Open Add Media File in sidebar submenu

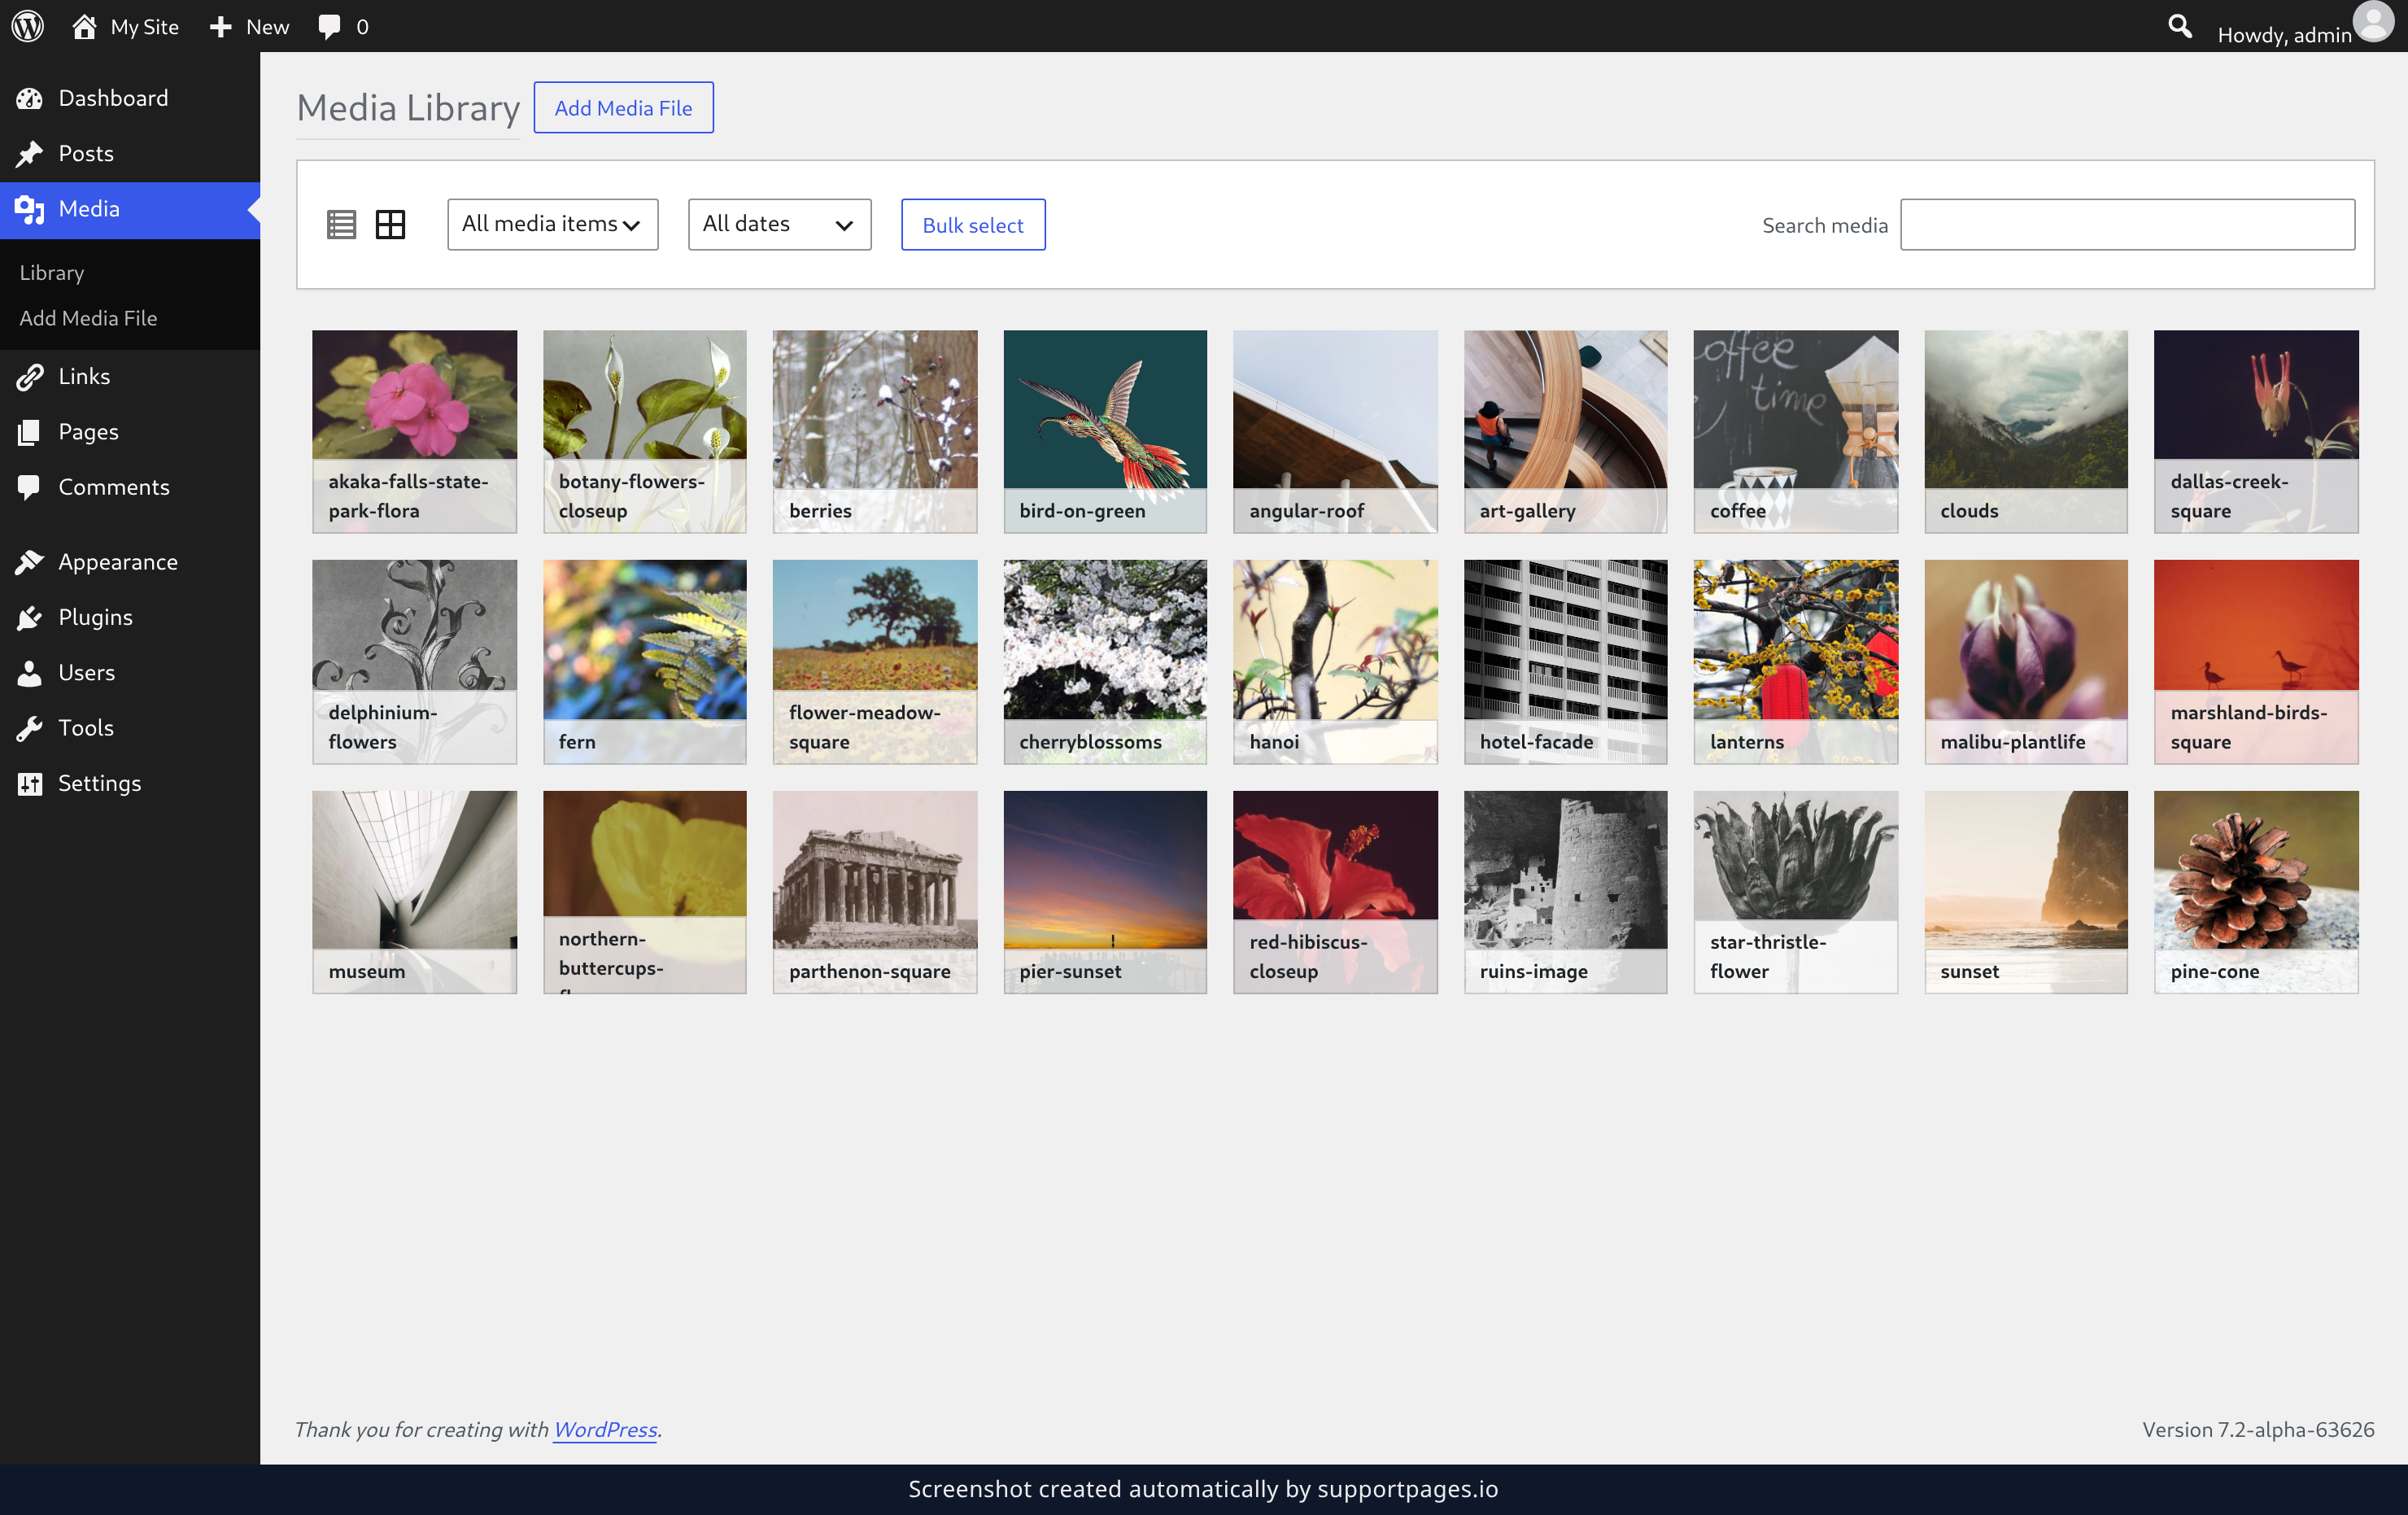88,318
